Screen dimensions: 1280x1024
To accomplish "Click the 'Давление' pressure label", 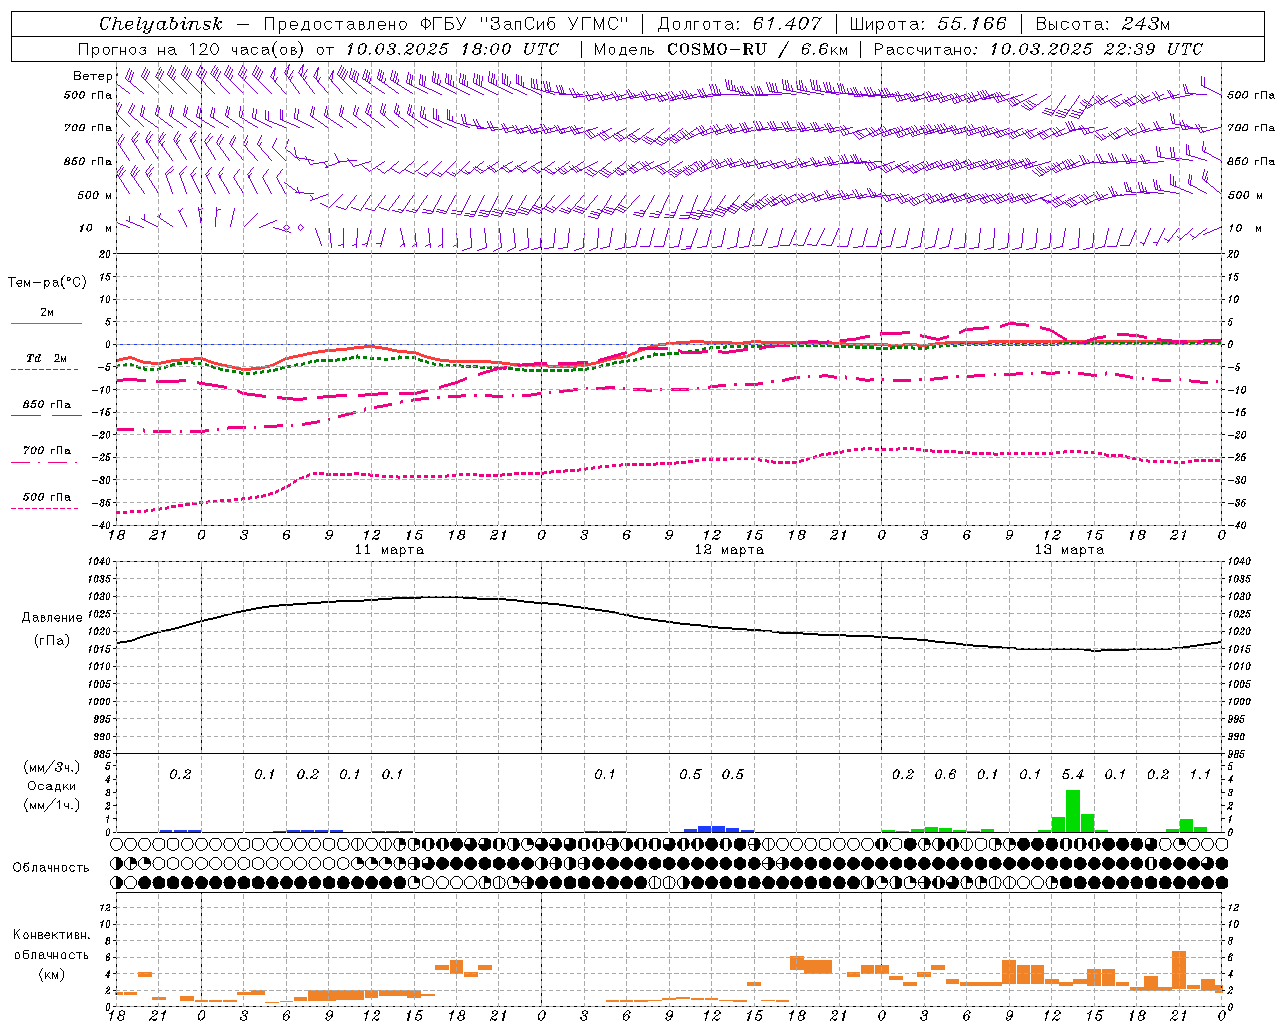I will pyautogui.click(x=52, y=618).
